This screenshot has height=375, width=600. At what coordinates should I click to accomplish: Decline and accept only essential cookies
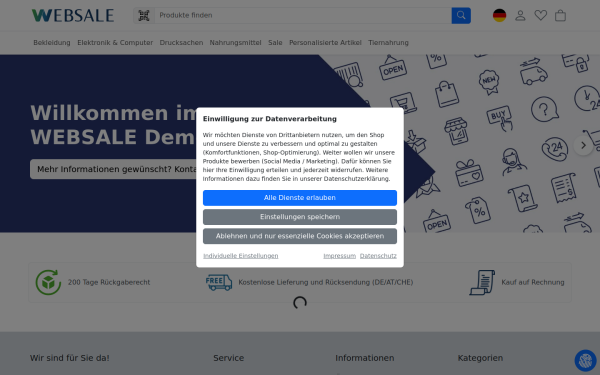(300, 236)
